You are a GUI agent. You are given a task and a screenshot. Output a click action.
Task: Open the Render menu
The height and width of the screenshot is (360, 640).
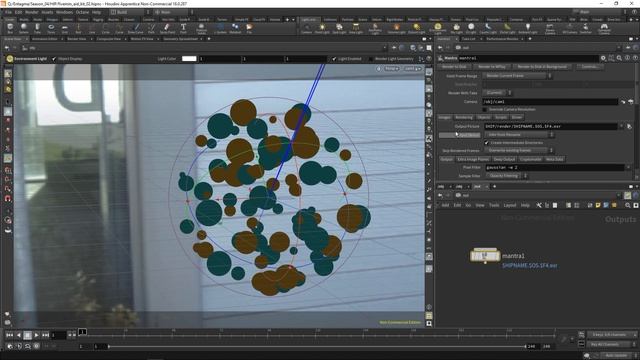pyautogui.click(x=31, y=12)
